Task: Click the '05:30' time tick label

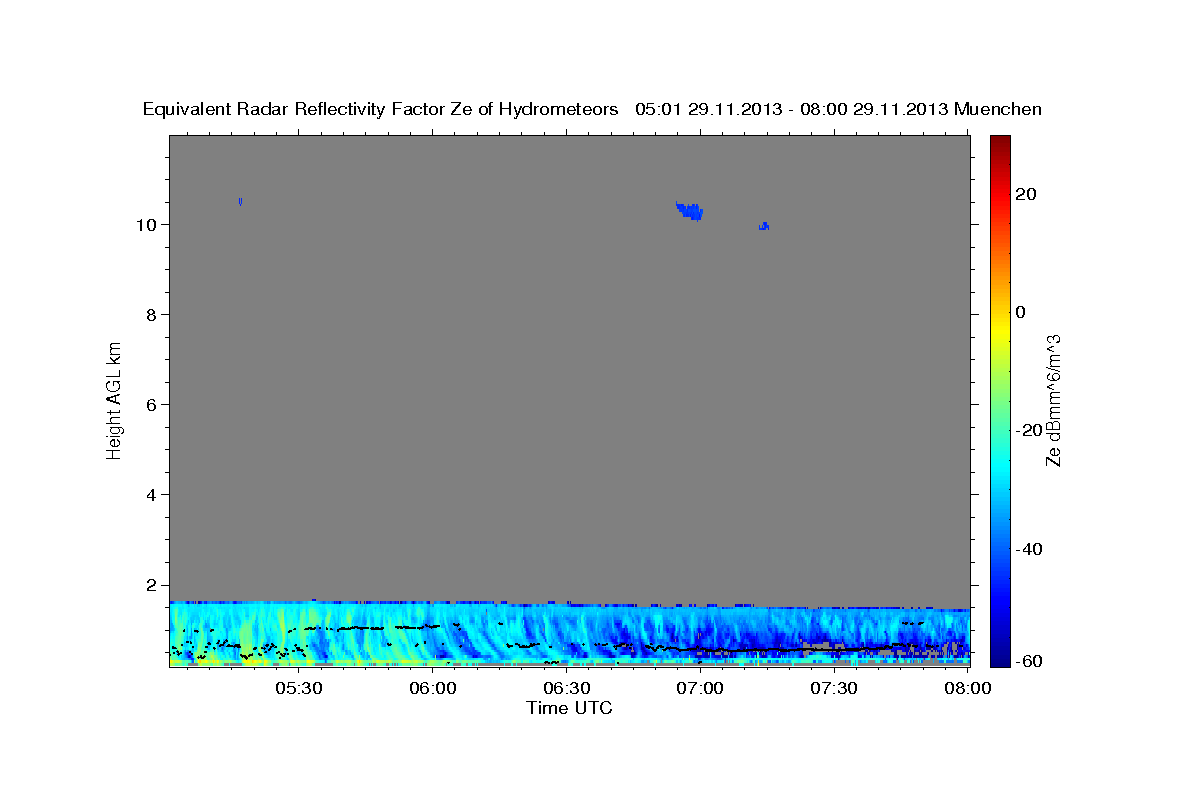Action: pos(299,688)
